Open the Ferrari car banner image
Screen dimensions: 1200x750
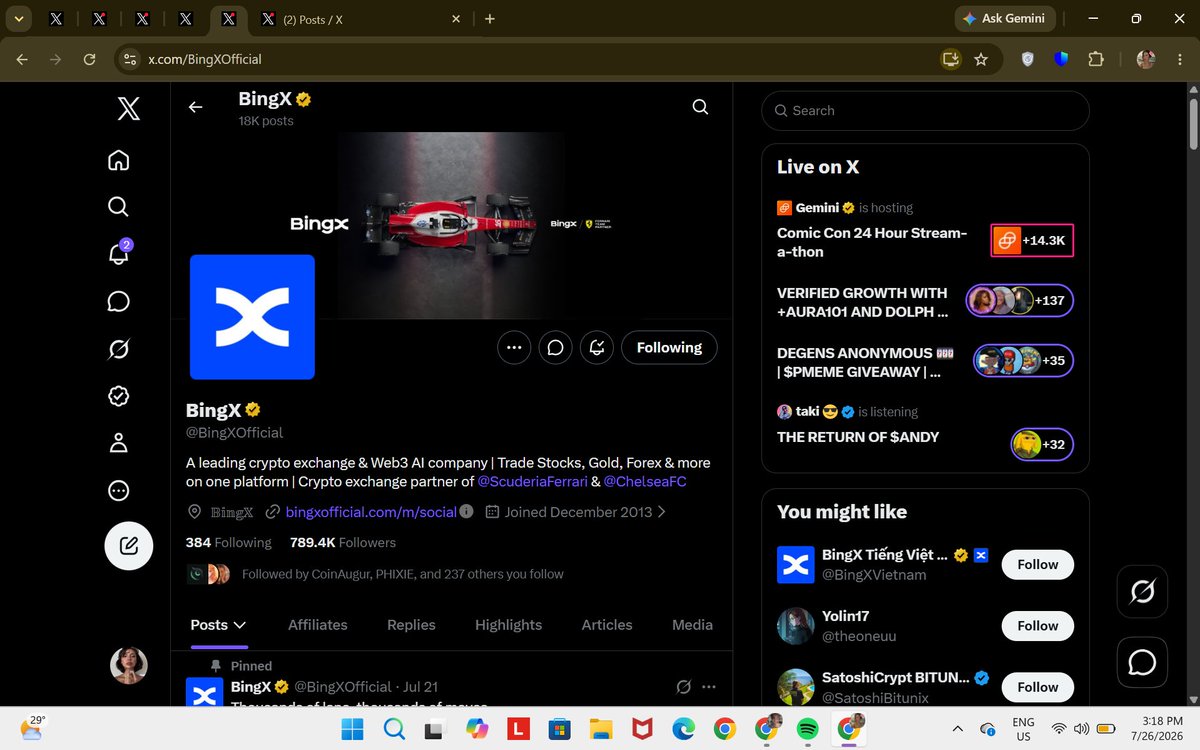pos(451,225)
